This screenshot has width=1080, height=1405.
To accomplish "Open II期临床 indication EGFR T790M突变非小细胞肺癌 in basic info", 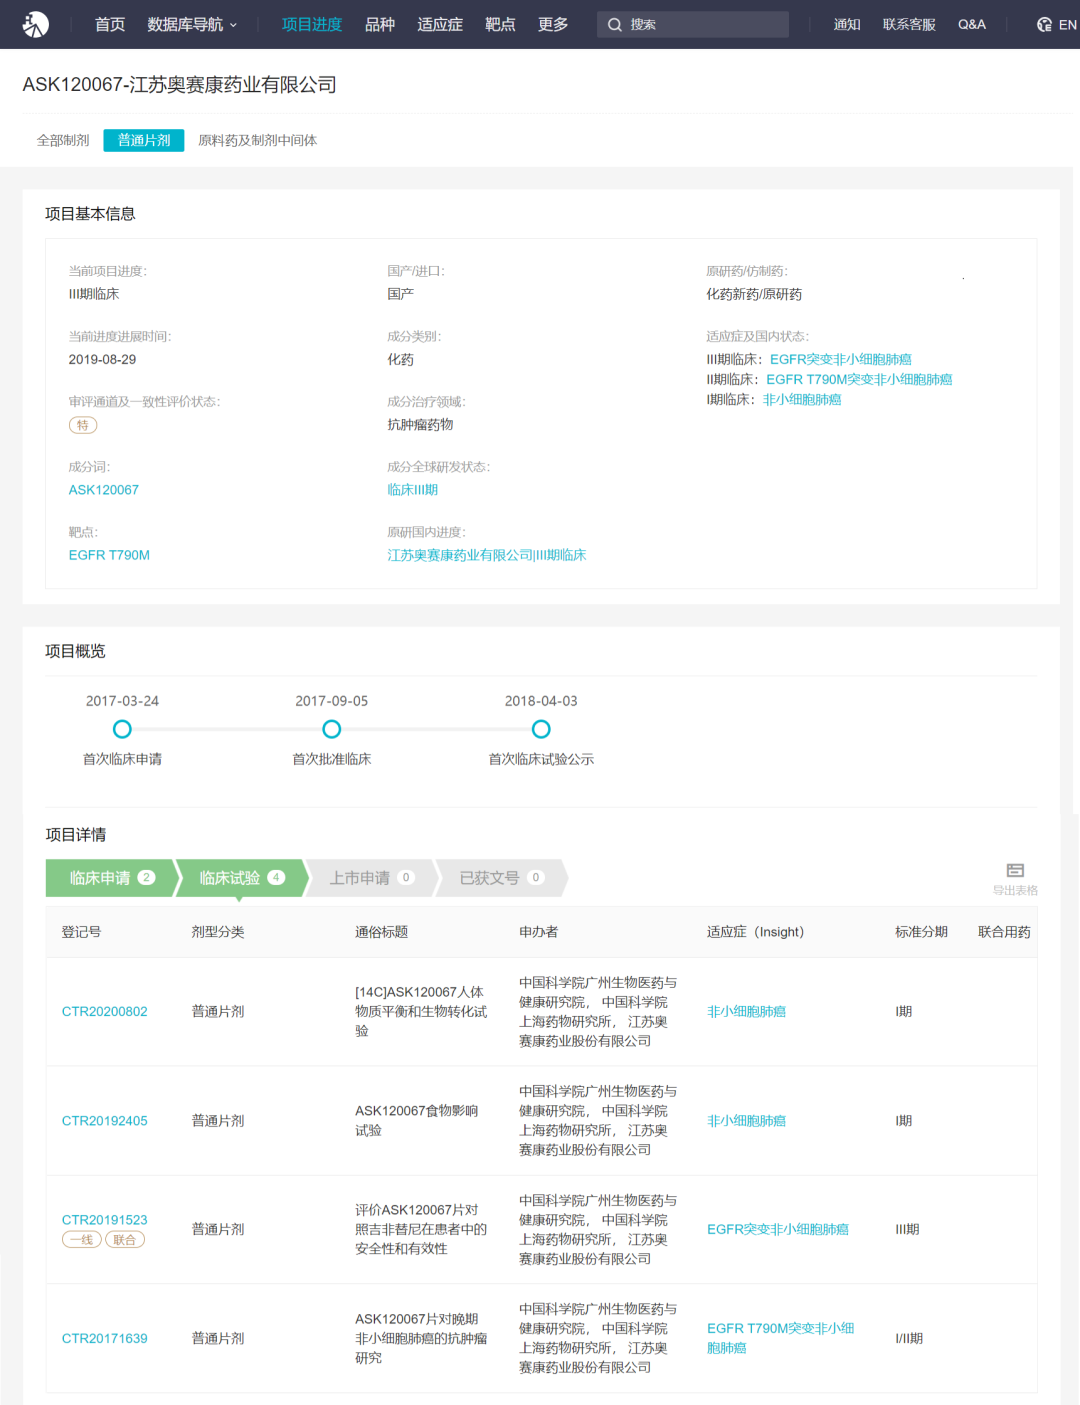I will pyautogui.click(x=859, y=380).
